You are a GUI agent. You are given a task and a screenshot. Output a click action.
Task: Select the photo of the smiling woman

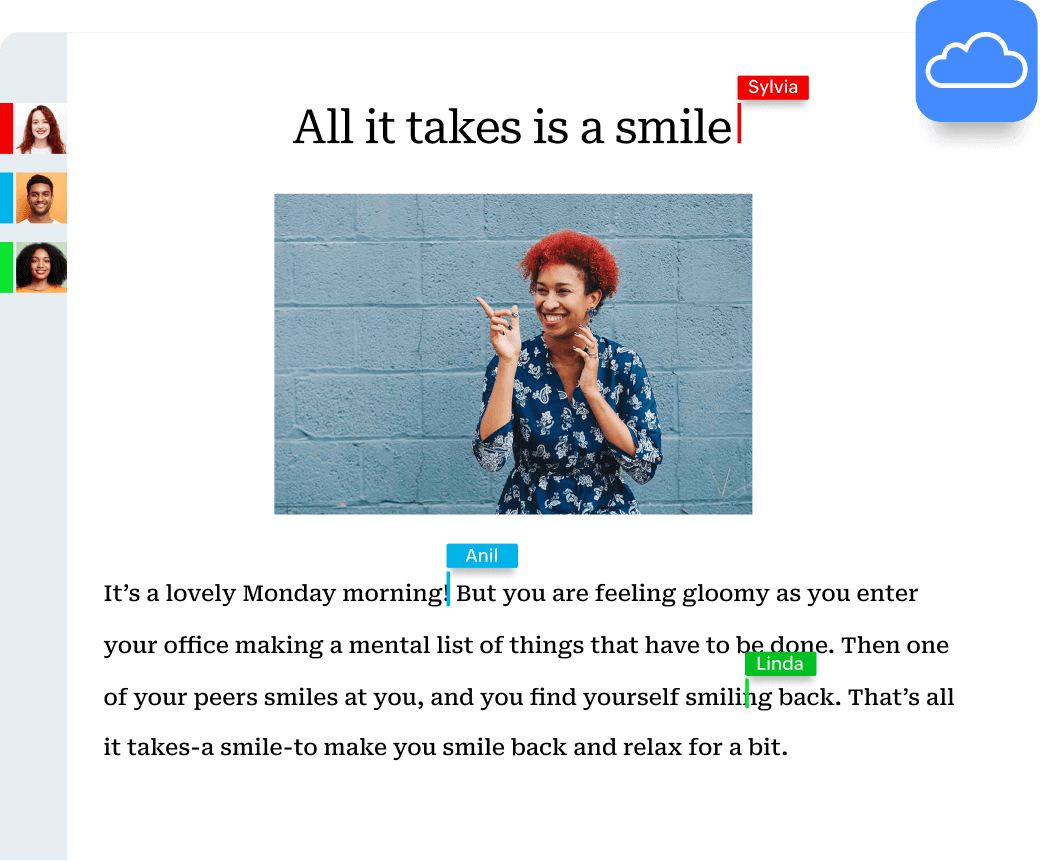(x=513, y=354)
